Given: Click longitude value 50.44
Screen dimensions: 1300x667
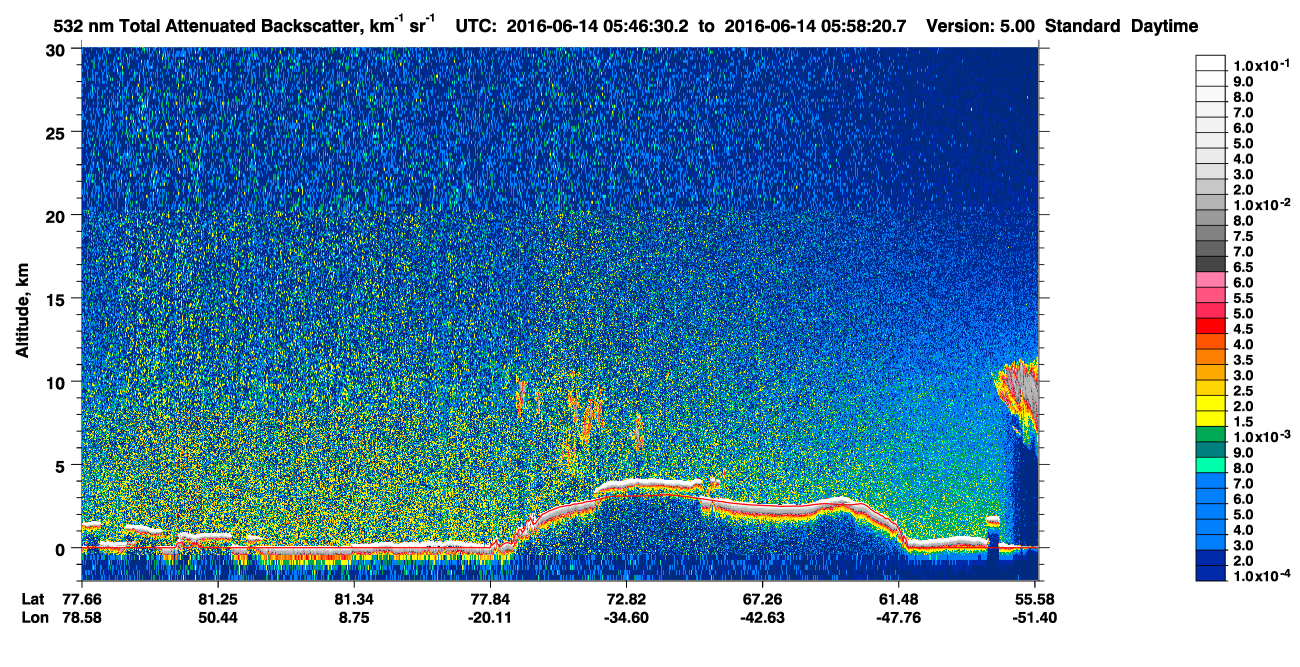Looking at the screenshot, I should [217, 617].
